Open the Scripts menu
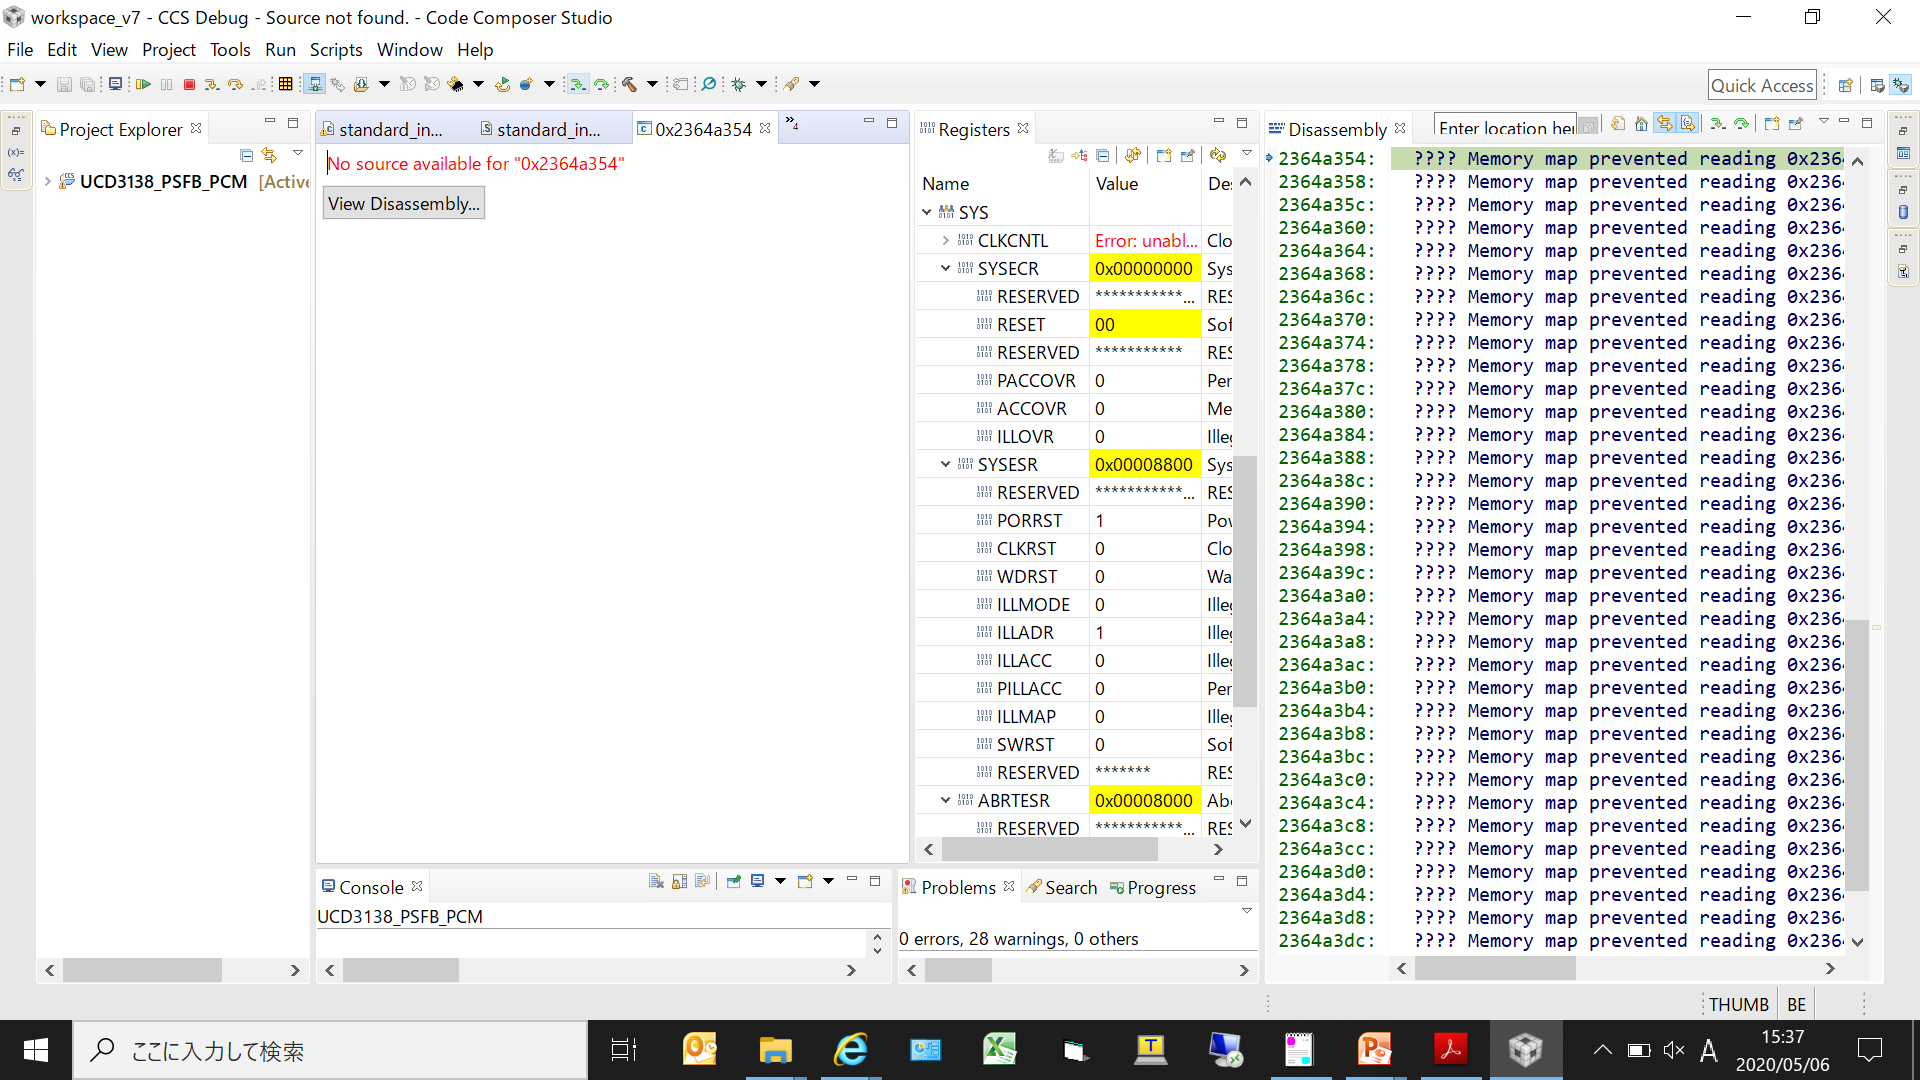Viewport: 1920px width, 1080px height. click(x=335, y=49)
